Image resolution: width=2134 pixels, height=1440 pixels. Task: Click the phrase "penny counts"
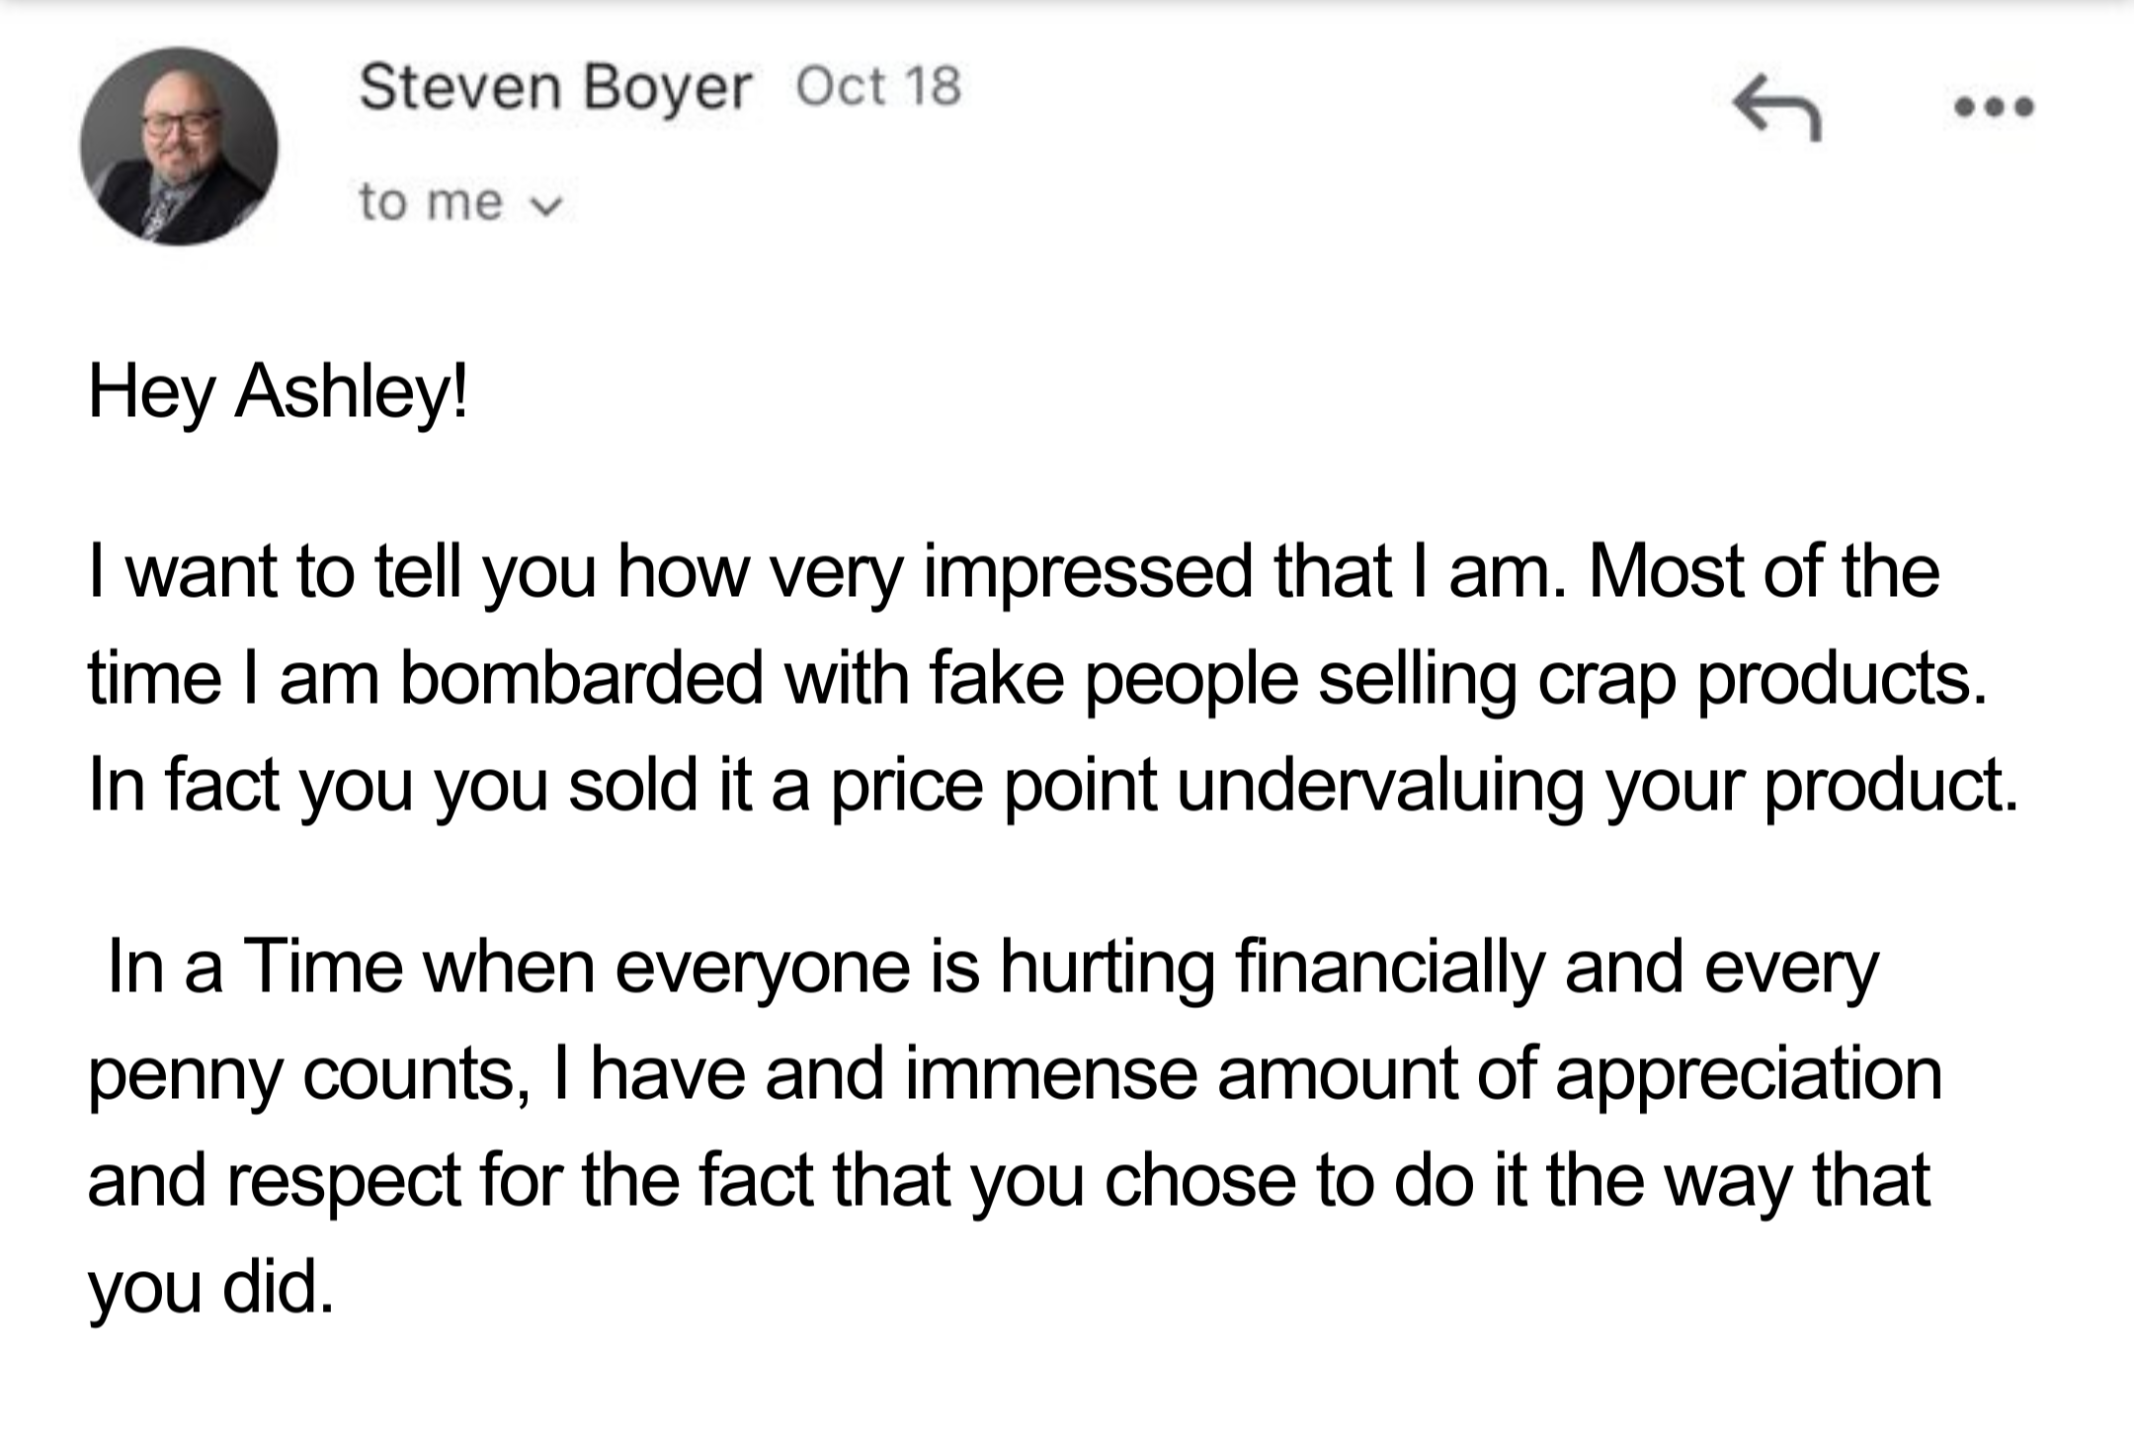click(301, 1075)
